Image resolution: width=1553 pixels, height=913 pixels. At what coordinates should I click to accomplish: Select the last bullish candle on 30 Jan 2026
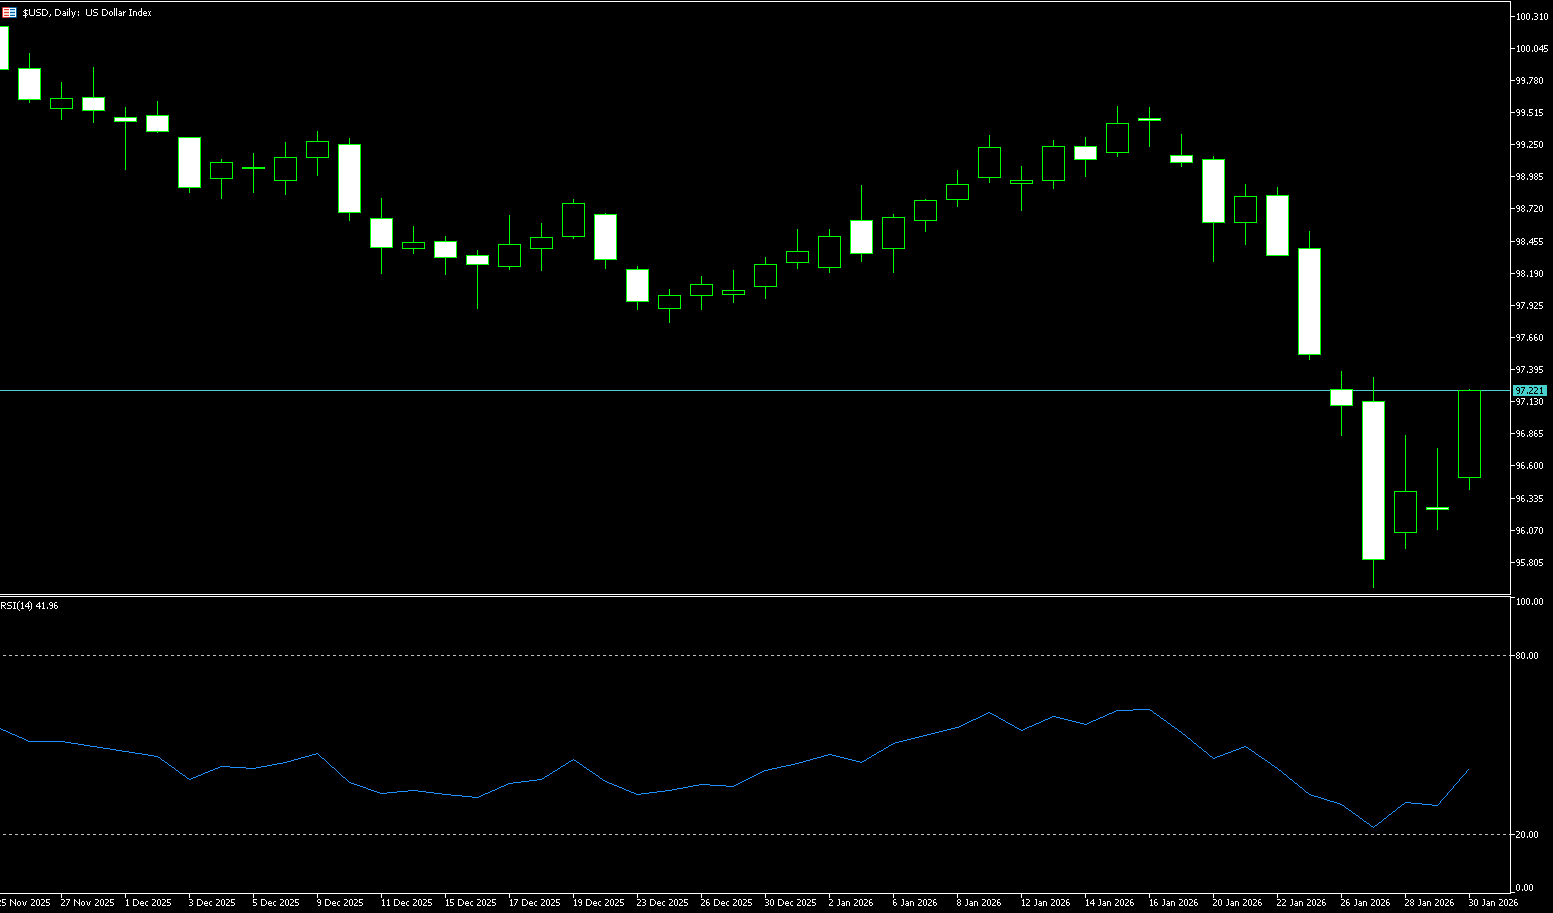[x=1469, y=434]
